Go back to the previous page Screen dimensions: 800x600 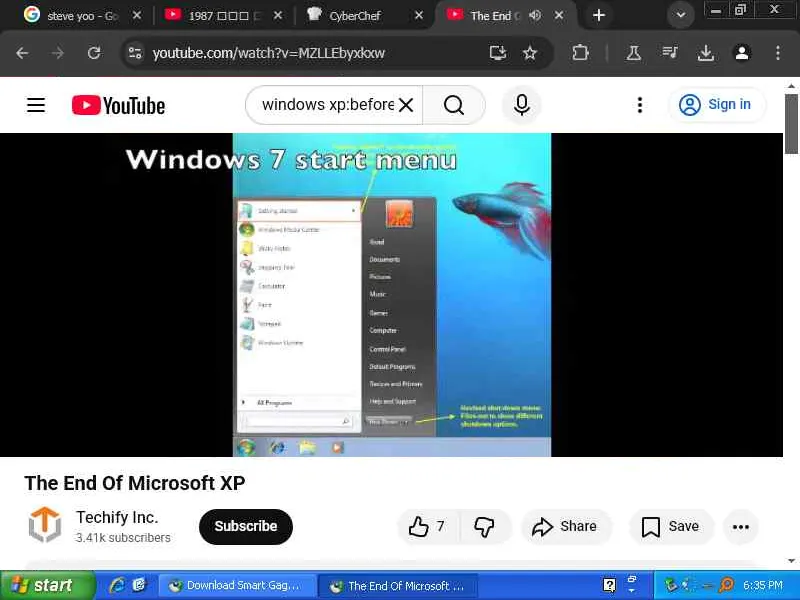click(22, 53)
